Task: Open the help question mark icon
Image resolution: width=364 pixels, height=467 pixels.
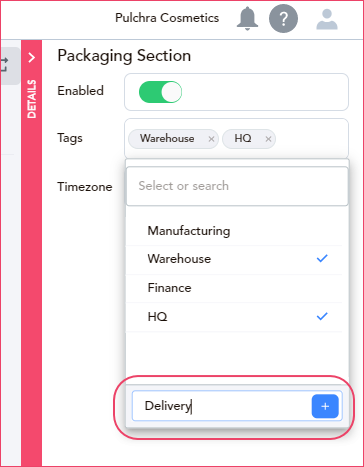Action: point(283,19)
